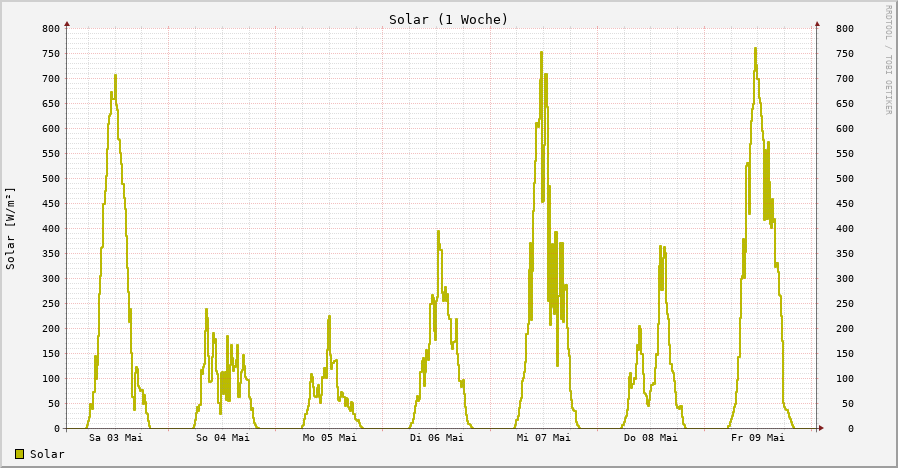Click the left axis value 650

pos(51,104)
